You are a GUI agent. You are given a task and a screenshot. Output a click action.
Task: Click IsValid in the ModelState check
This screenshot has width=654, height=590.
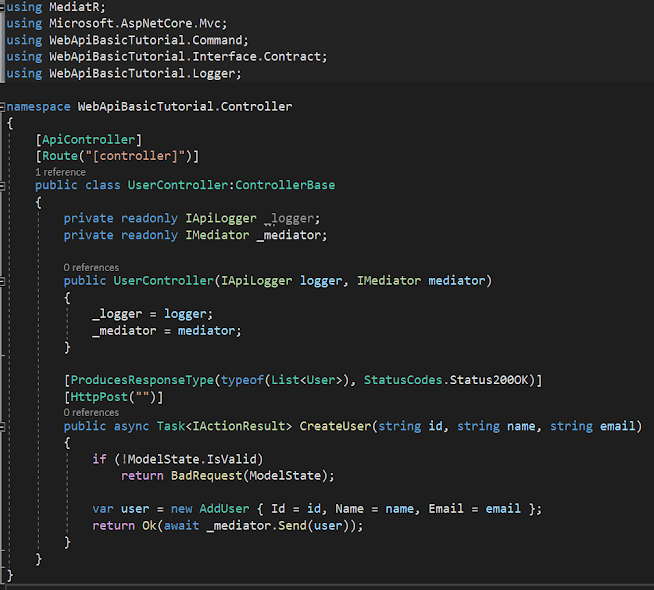click(231, 459)
